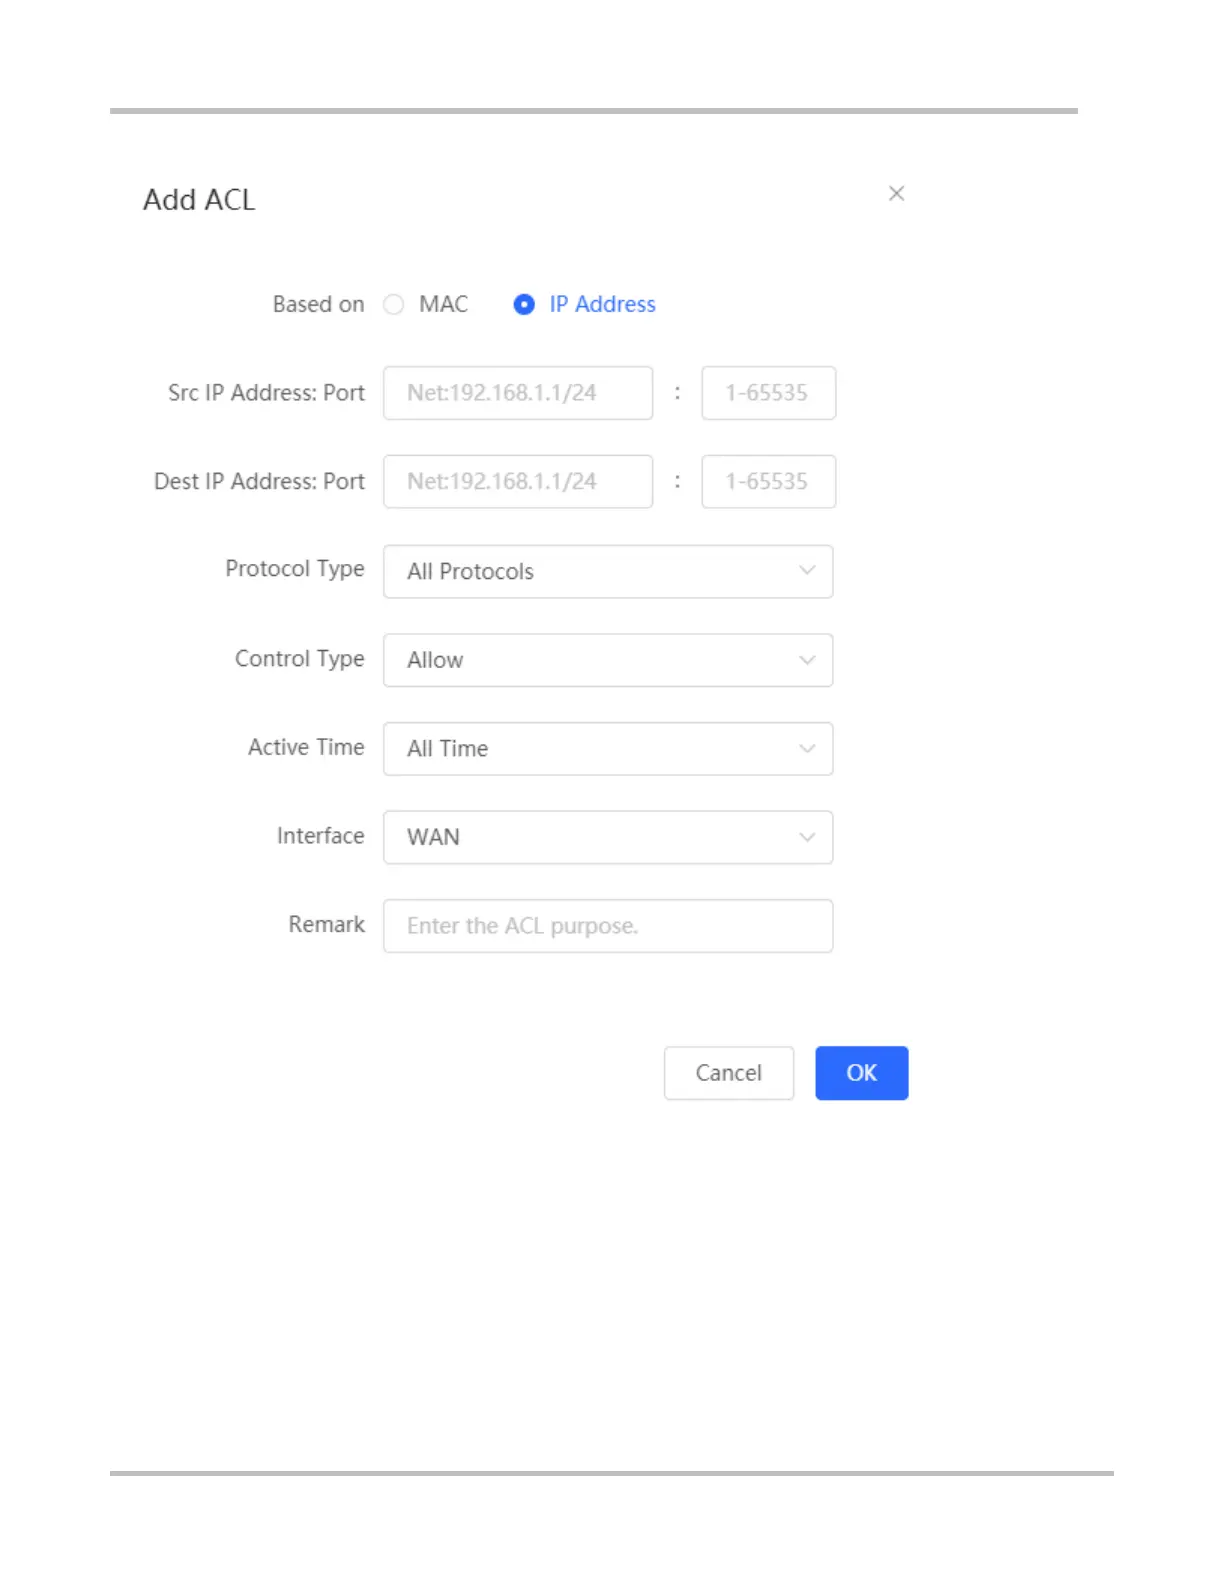Image resolution: width=1224 pixels, height=1584 pixels.
Task: Click the Src port range field
Action: coord(768,393)
